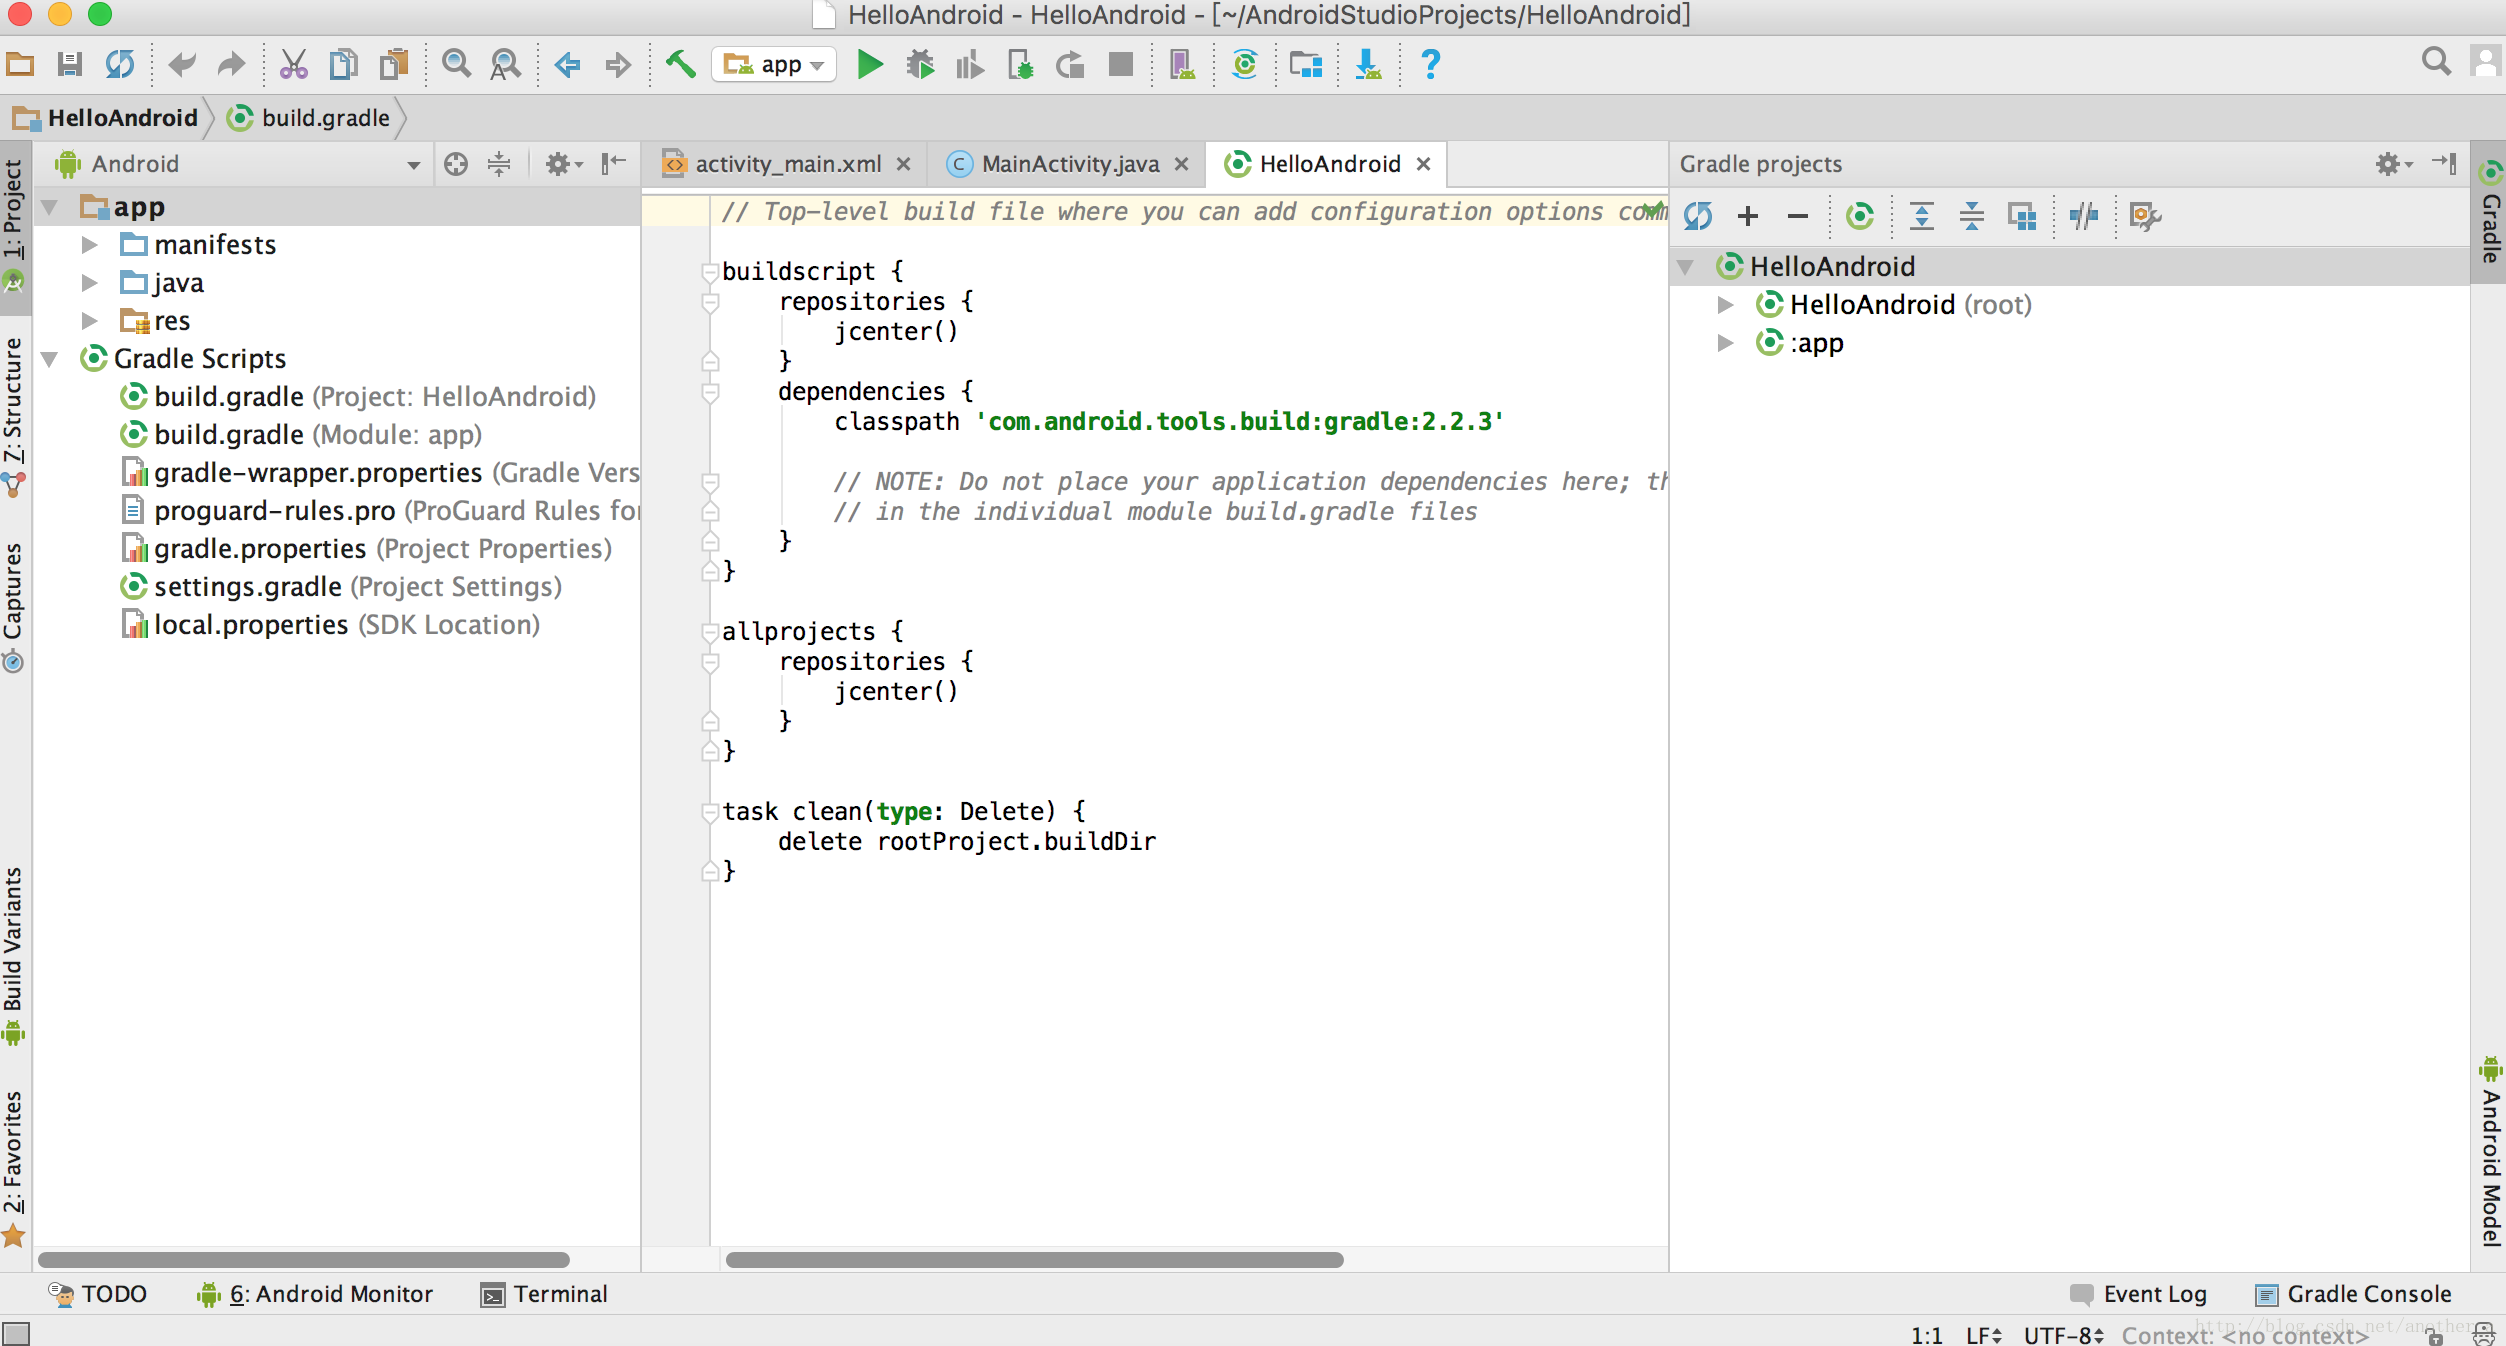
Task: Expand all in Gradle projects panel
Action: tap(1922, 216)
